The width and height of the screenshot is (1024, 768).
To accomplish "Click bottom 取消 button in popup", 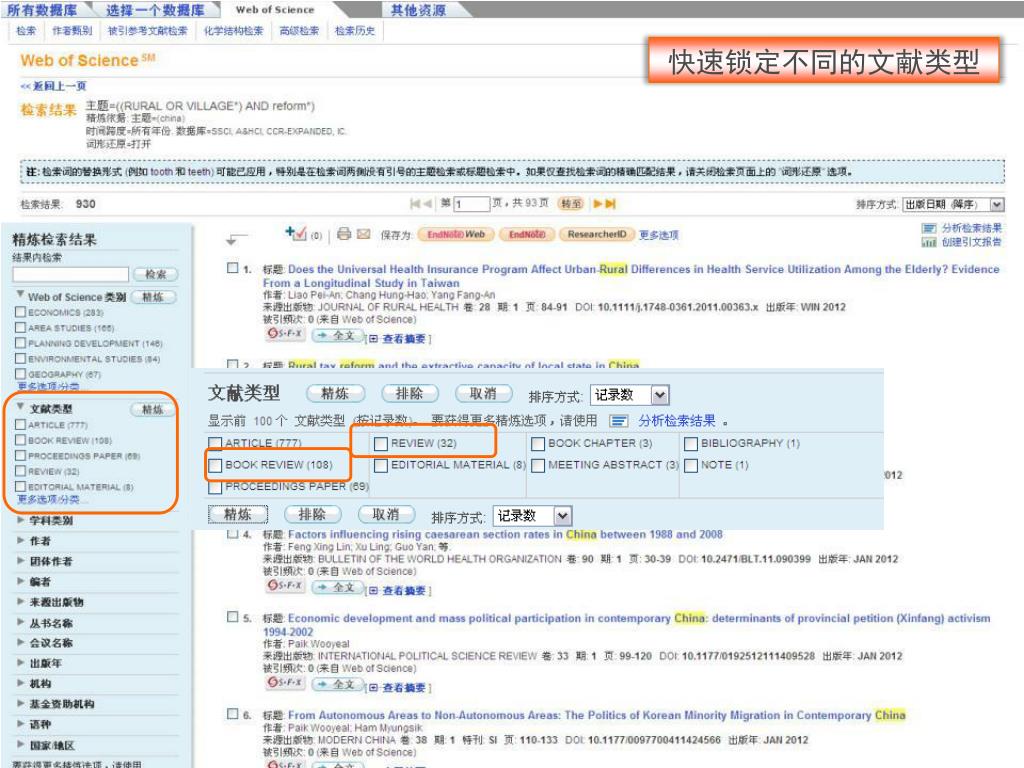I will coord(386,515).
